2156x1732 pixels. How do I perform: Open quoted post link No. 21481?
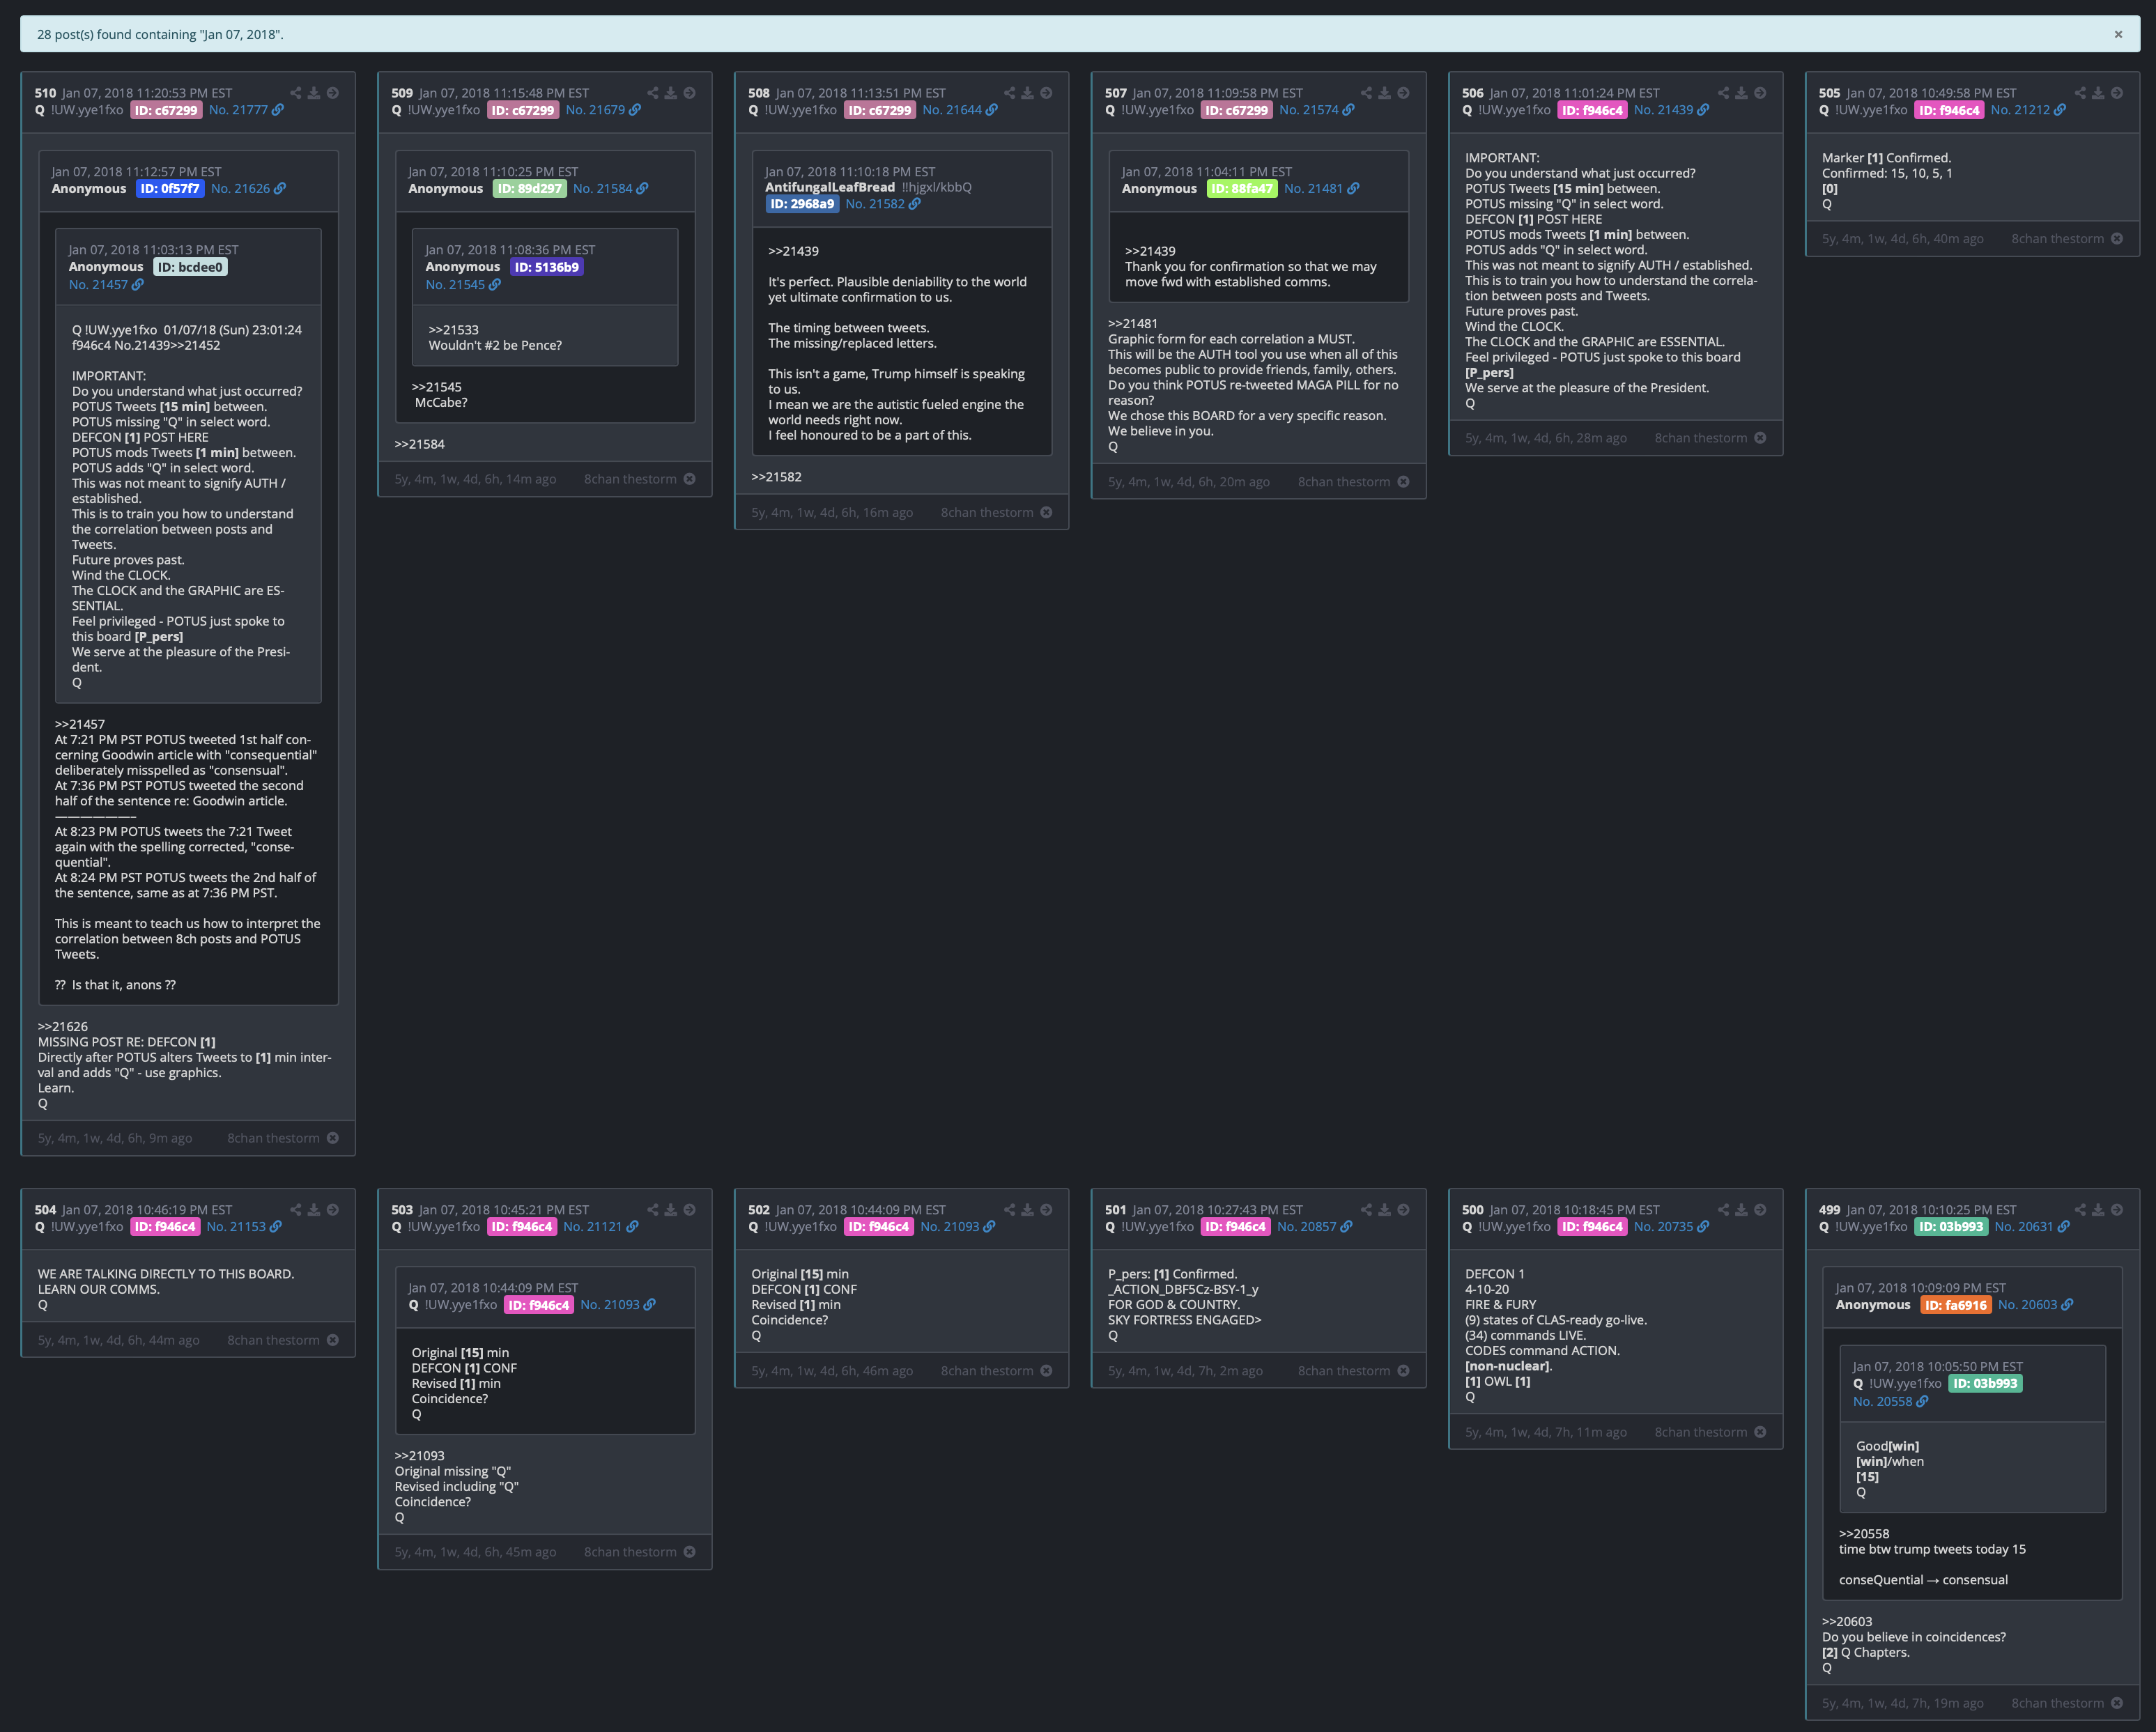pos(1321,189)
